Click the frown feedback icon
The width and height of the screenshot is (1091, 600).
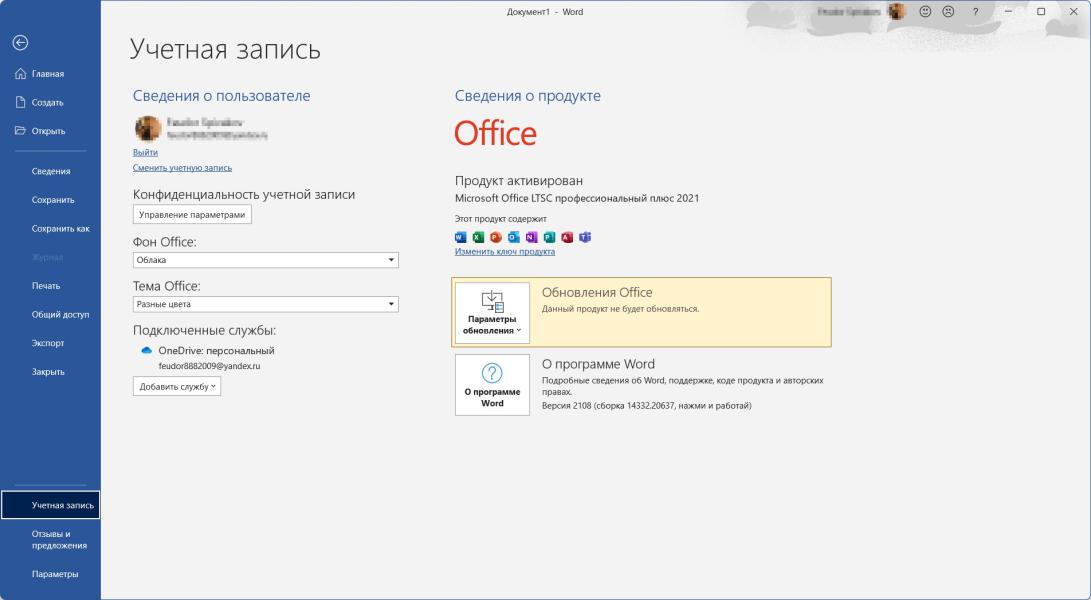pyautogui.click(x=948, y=12)
